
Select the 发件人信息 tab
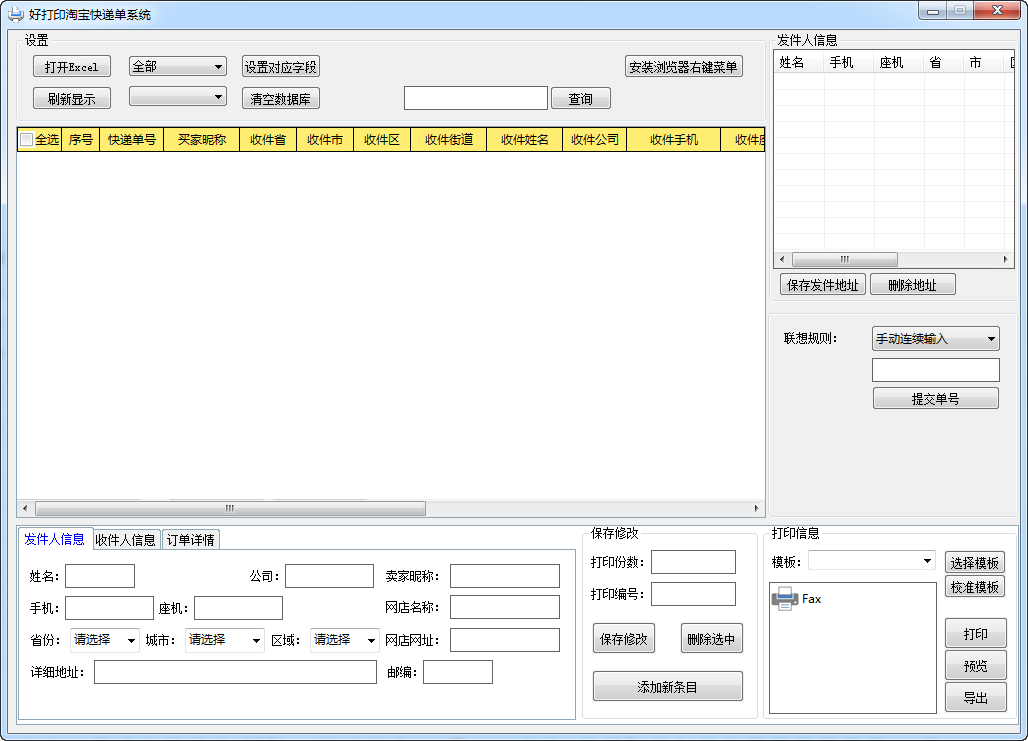(55, 539)
